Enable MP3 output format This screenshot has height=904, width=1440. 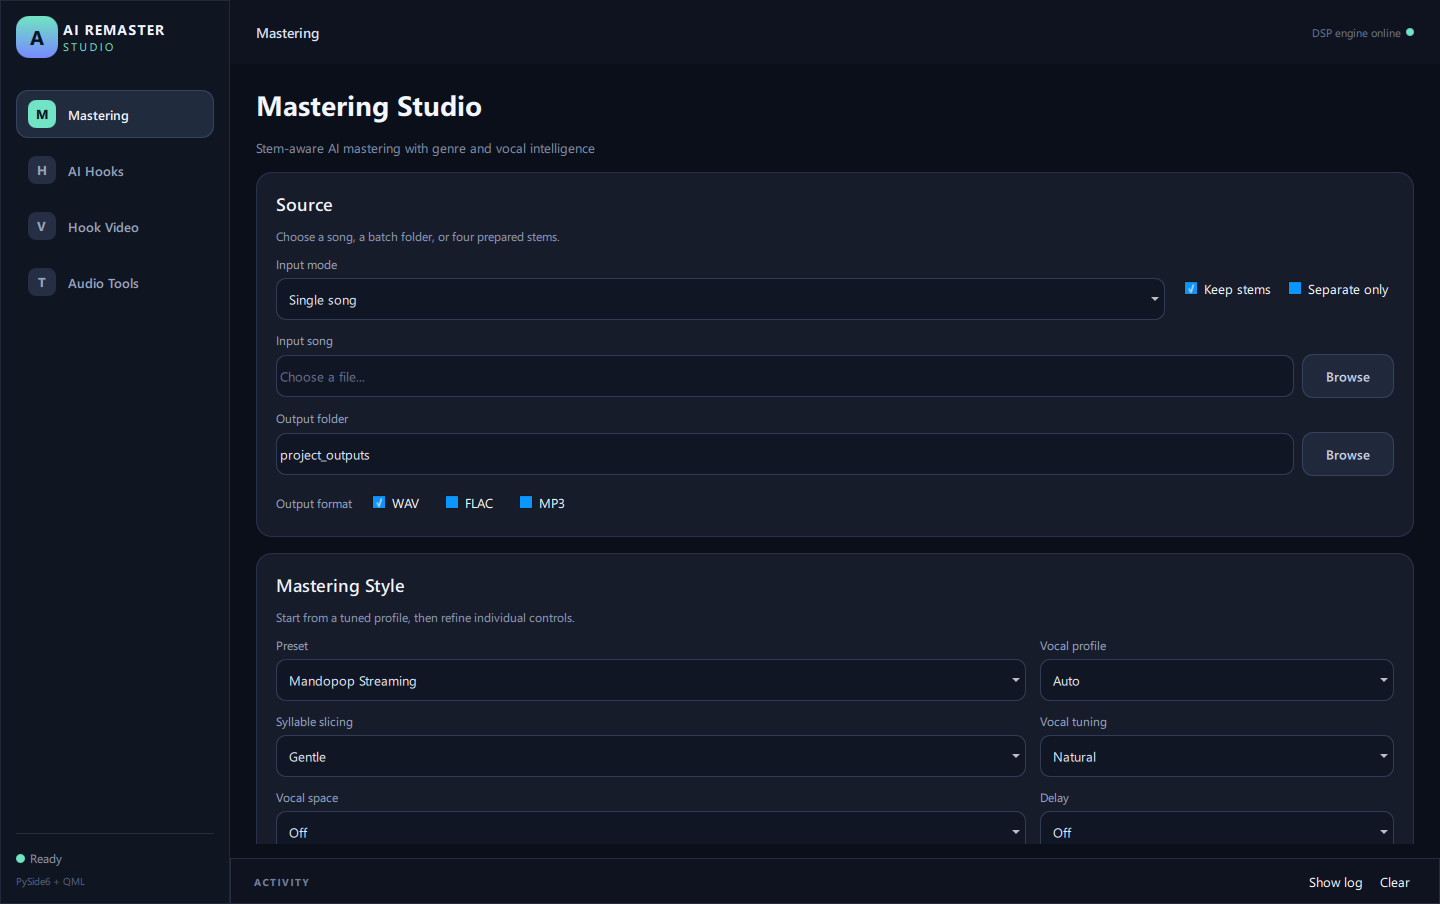(x=526, y=502)
